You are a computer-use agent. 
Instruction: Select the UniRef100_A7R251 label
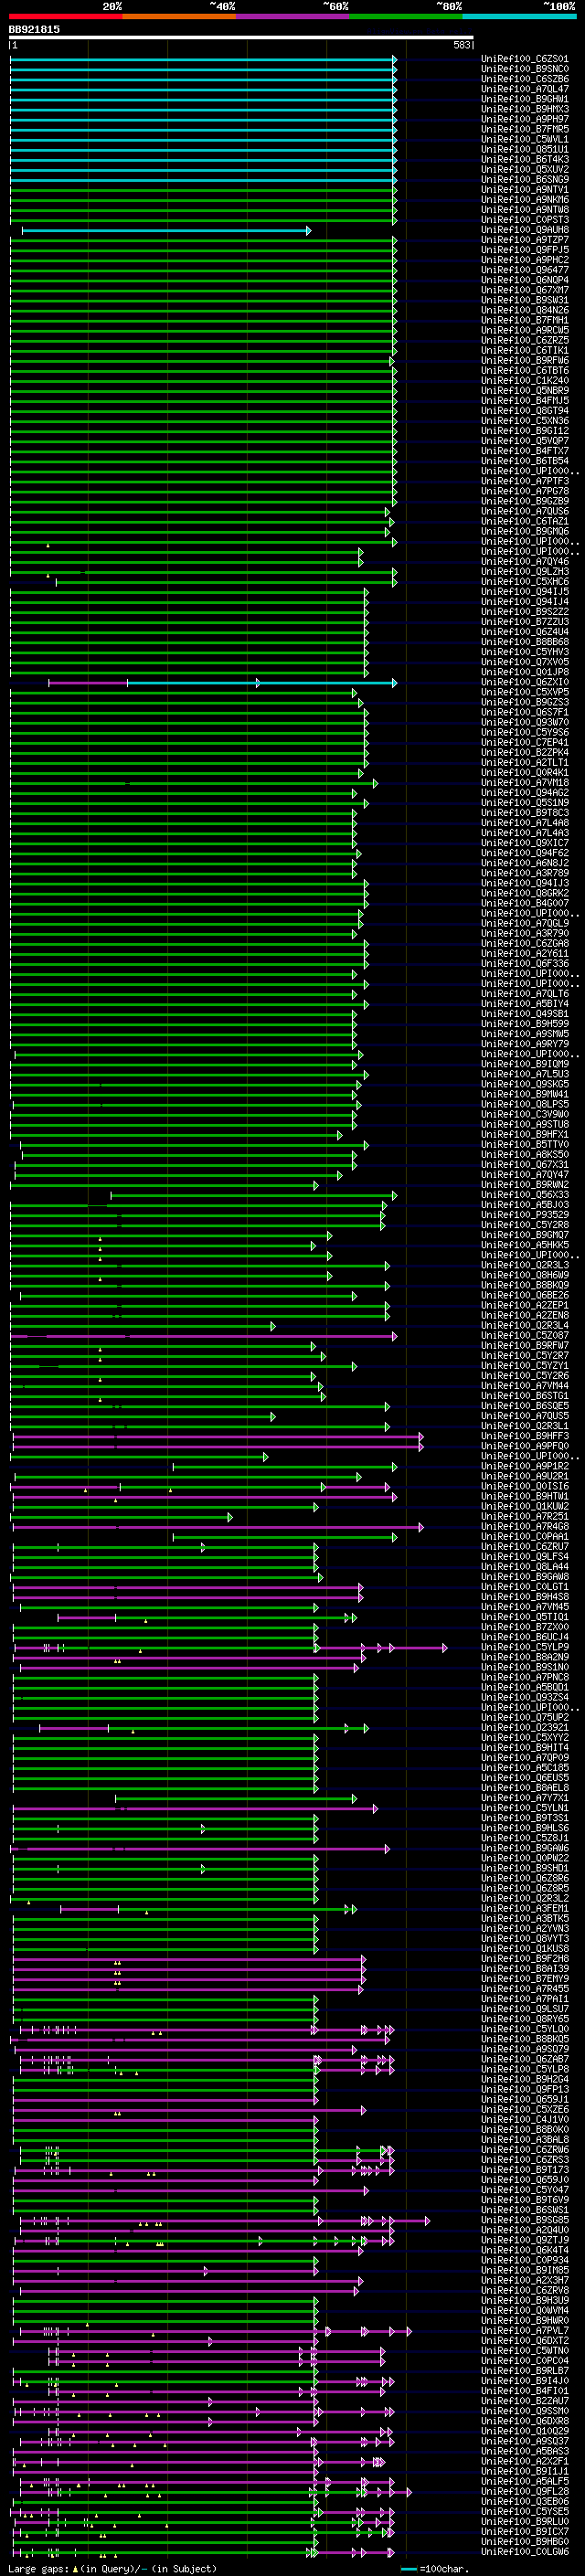[525, 1517]
